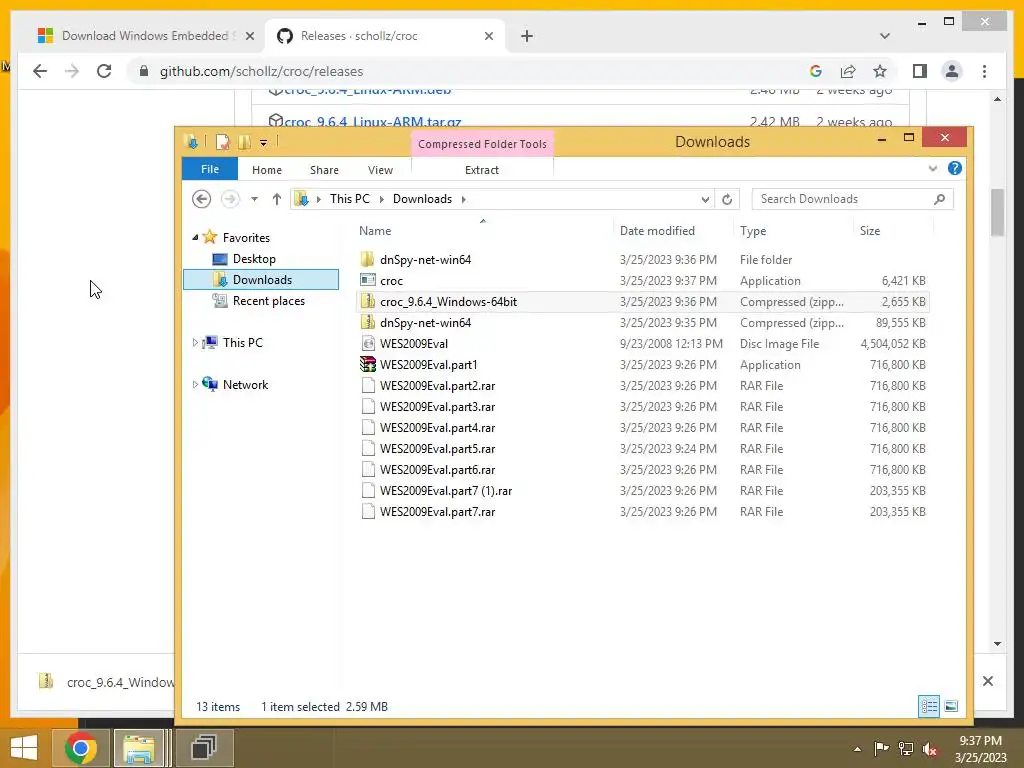
Task: Open Chrome side panel icon
Action: 920,71
